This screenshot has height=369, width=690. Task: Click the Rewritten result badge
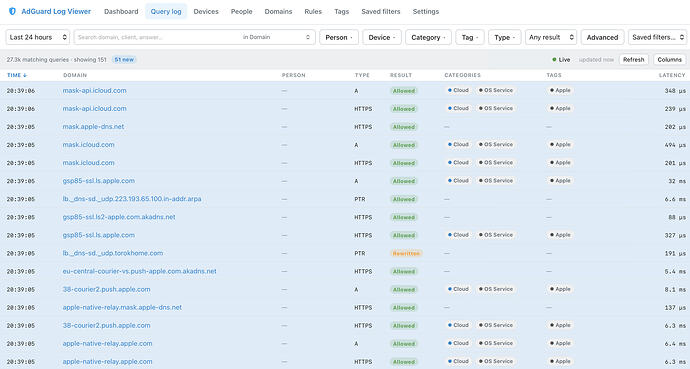pyautogui.click(x=406, y=253)
